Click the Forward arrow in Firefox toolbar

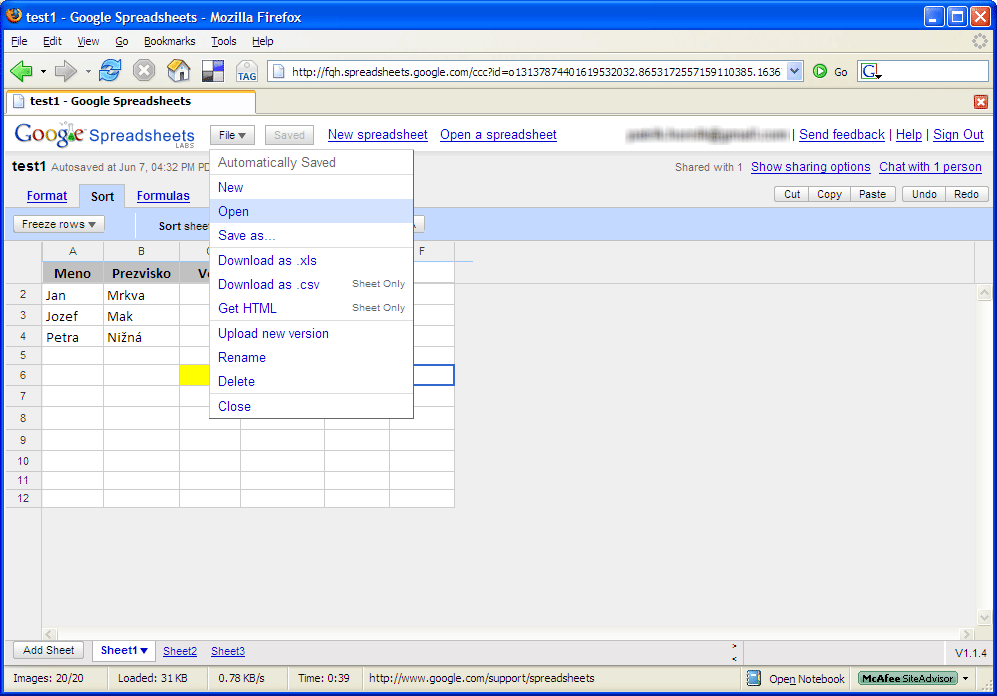pos(65,71)
